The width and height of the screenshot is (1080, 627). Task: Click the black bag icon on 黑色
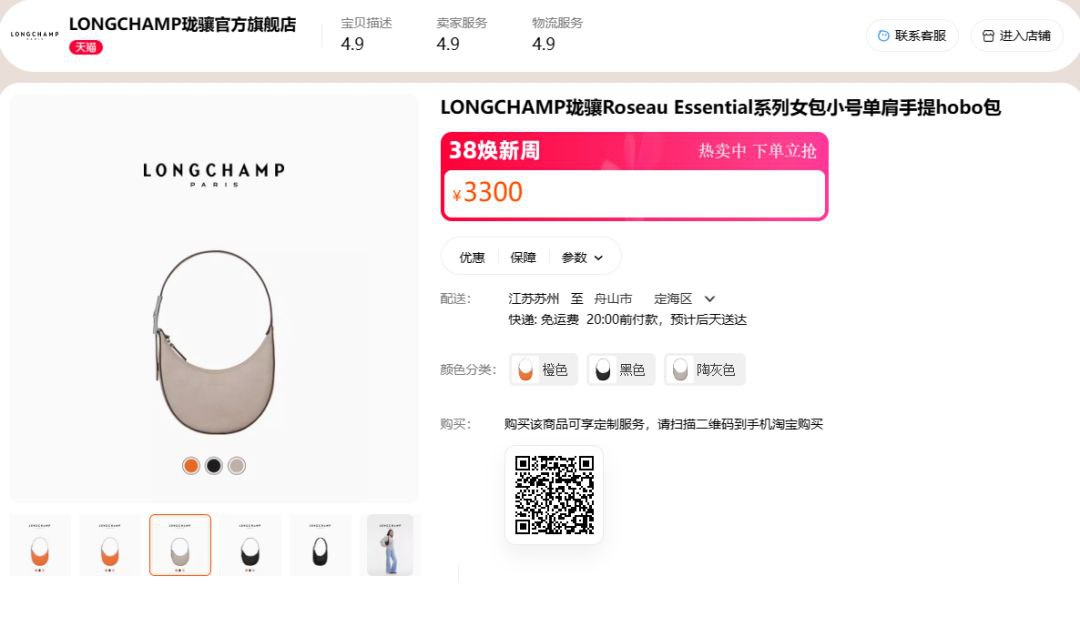coord(603,369)
